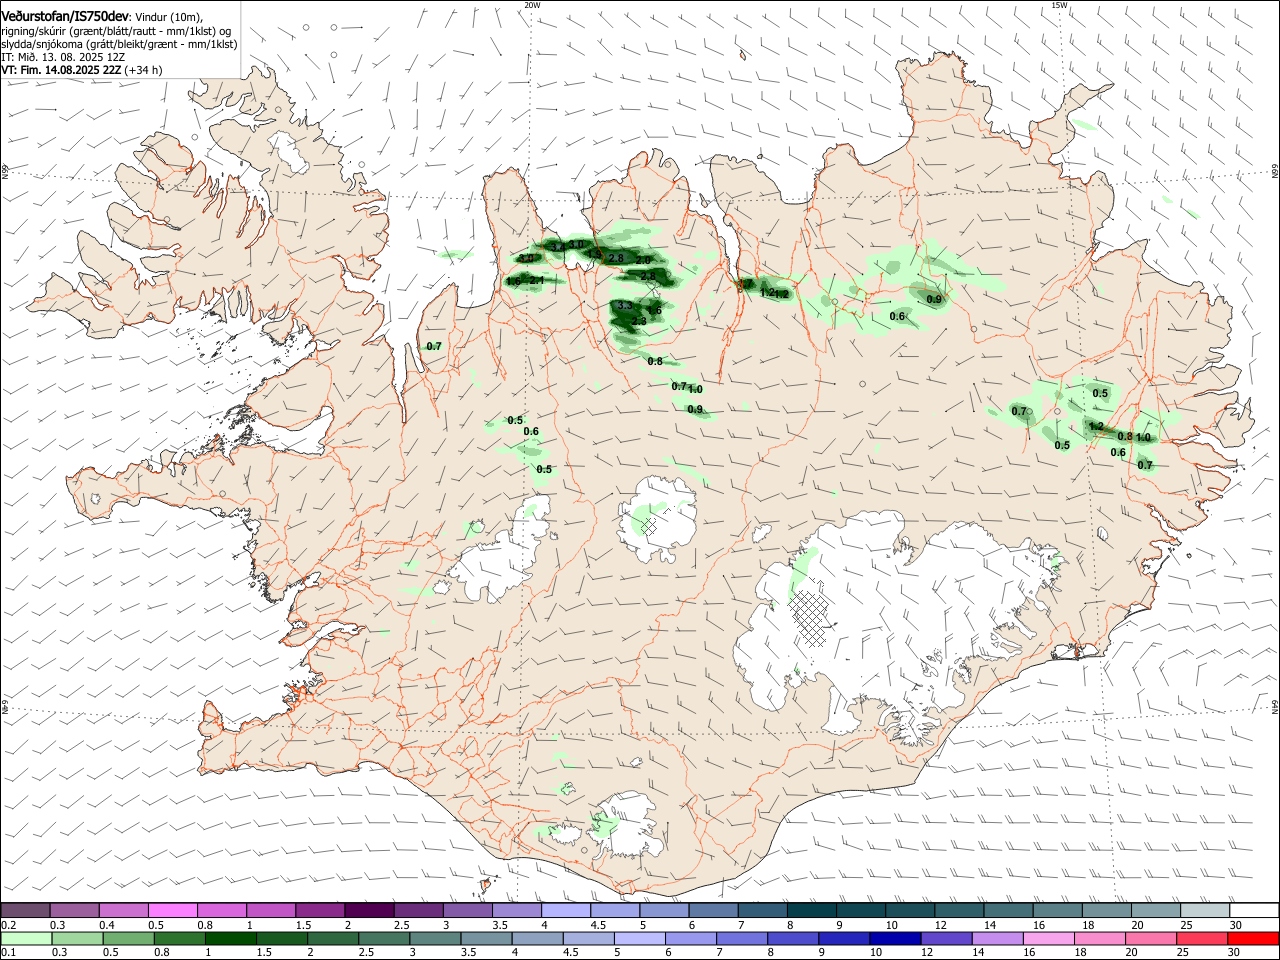Click the pale green 0.1–0.3 rain legend swatch

point(25,939)
